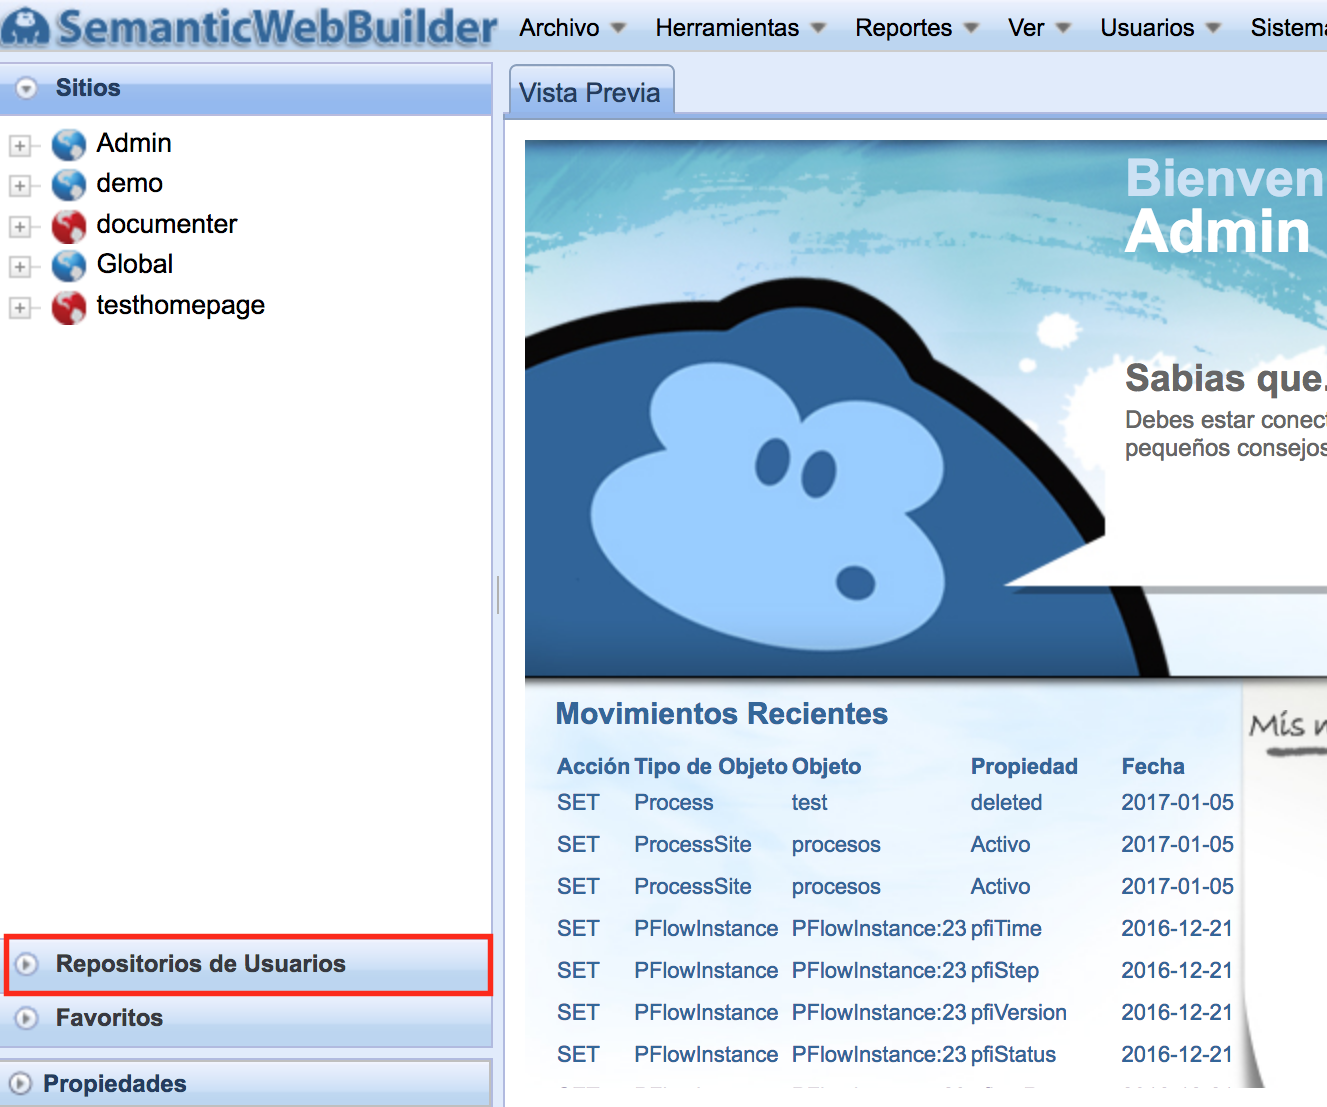
Task: Expand the demo tree node
Action: [x=19, y=186]
